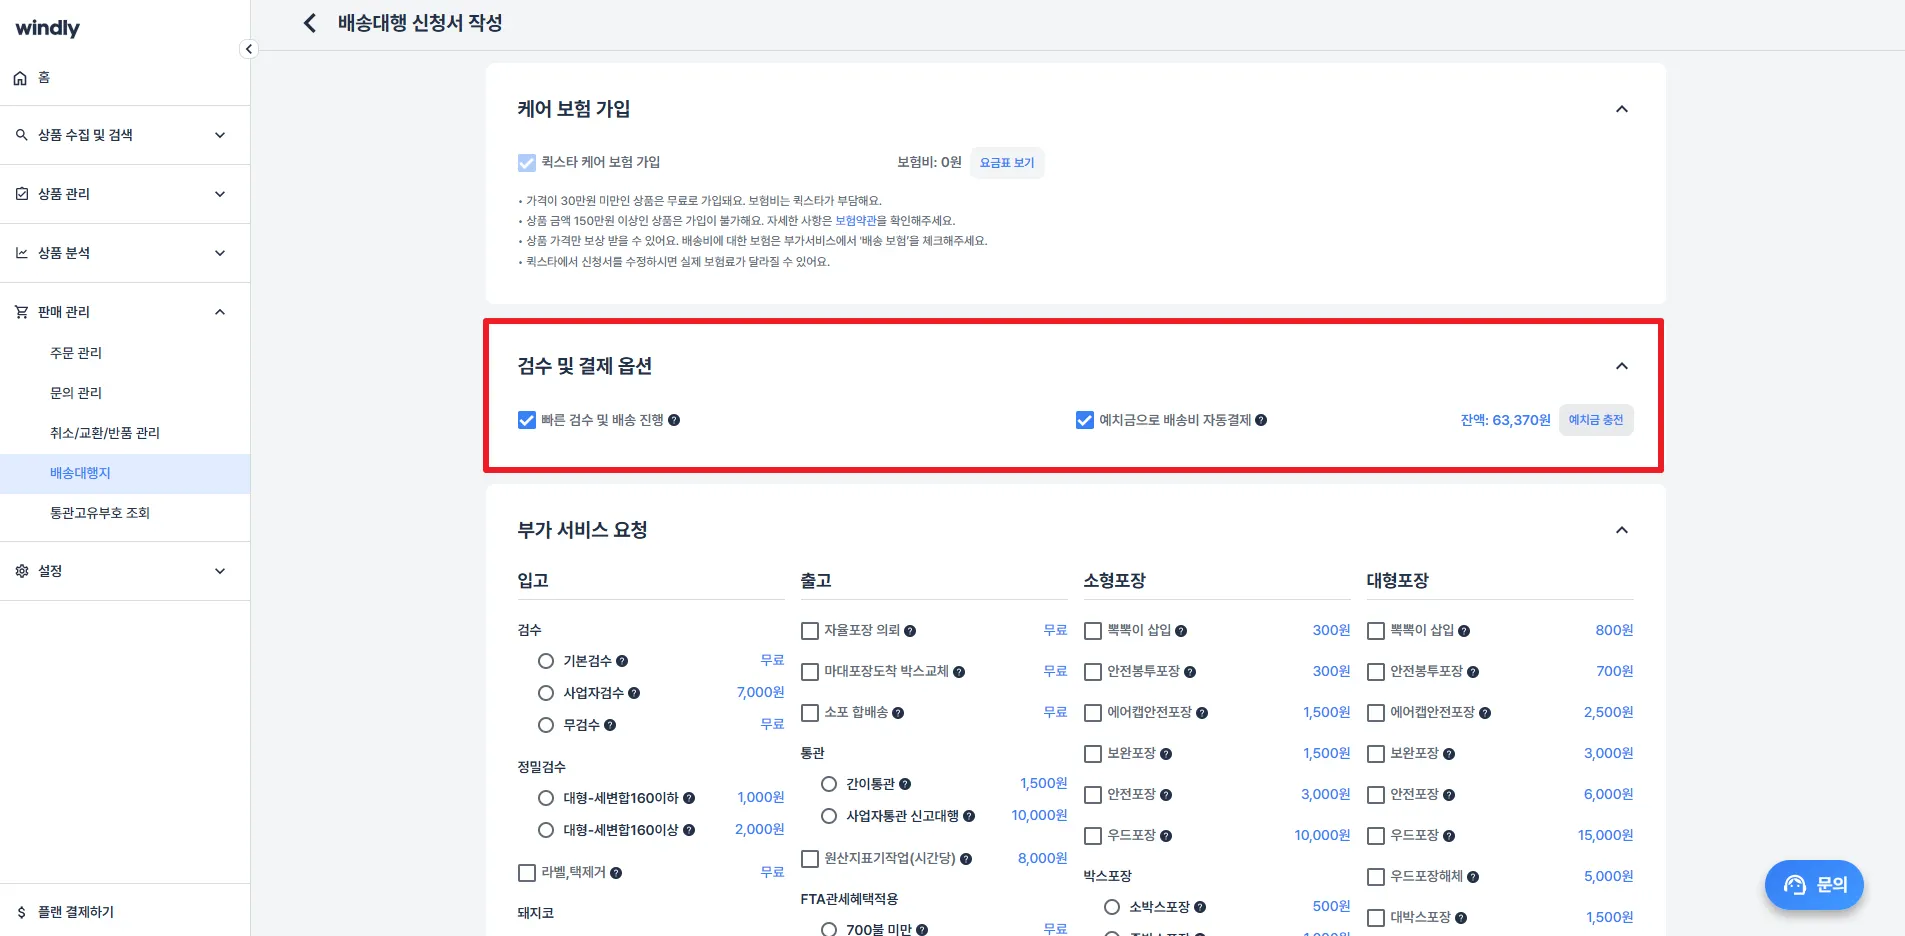Collapse the 부가 서비스 요청 section
This screenshot has width=1905, height=936.
(1622, 530)
